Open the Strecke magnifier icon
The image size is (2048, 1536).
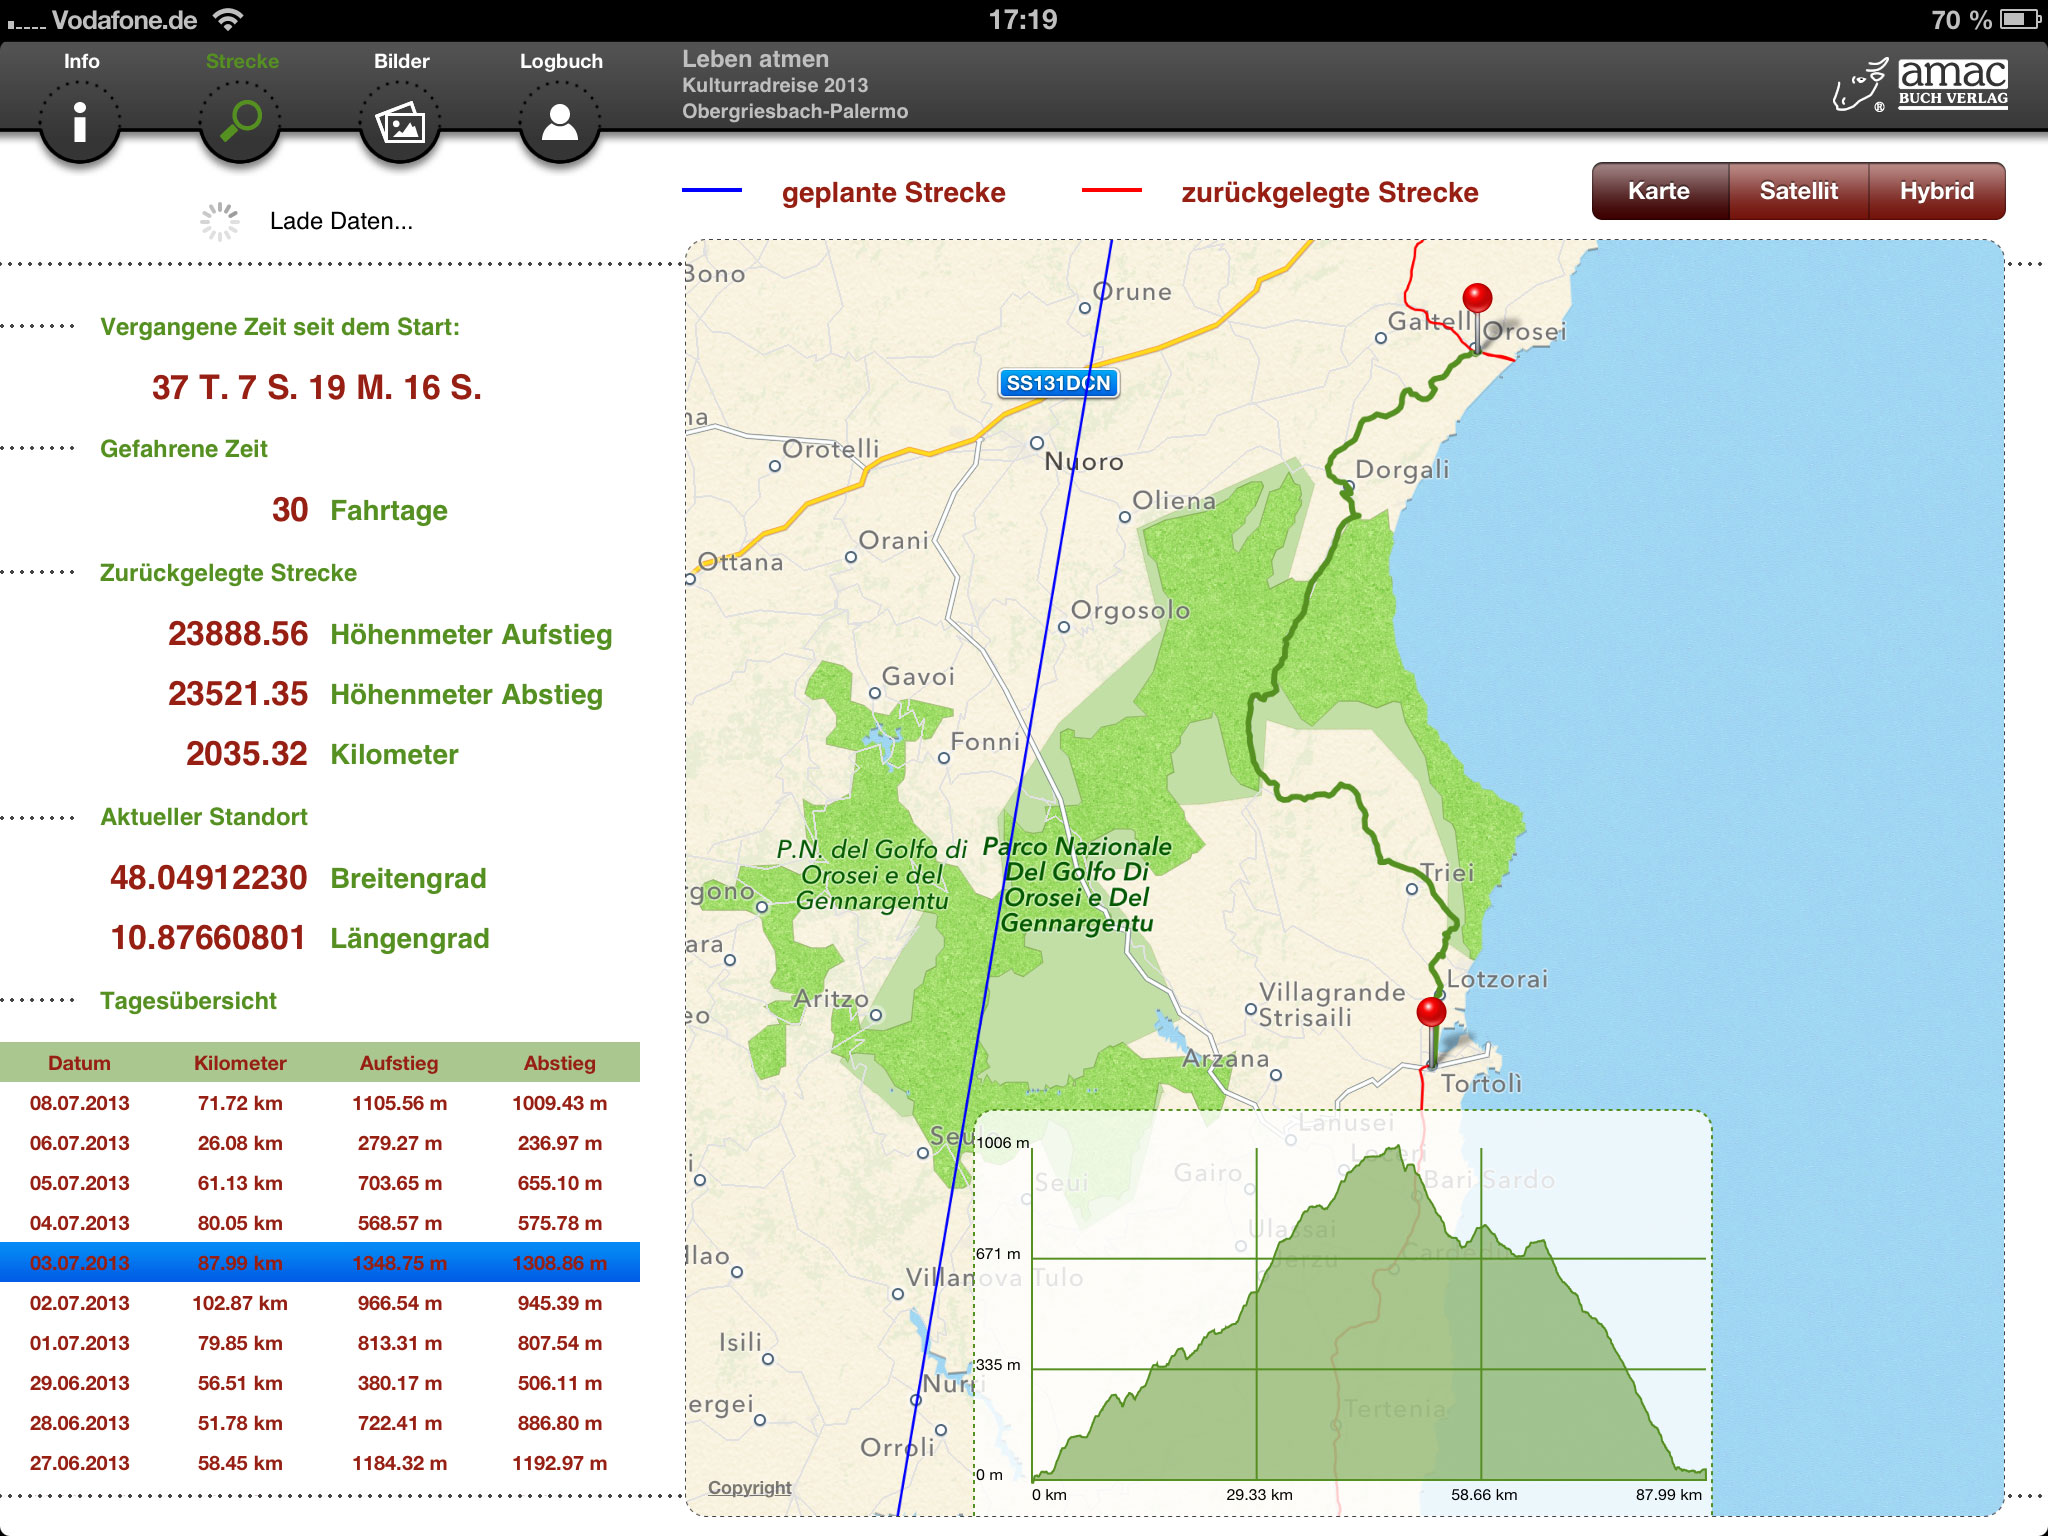(x=240, y=123)
